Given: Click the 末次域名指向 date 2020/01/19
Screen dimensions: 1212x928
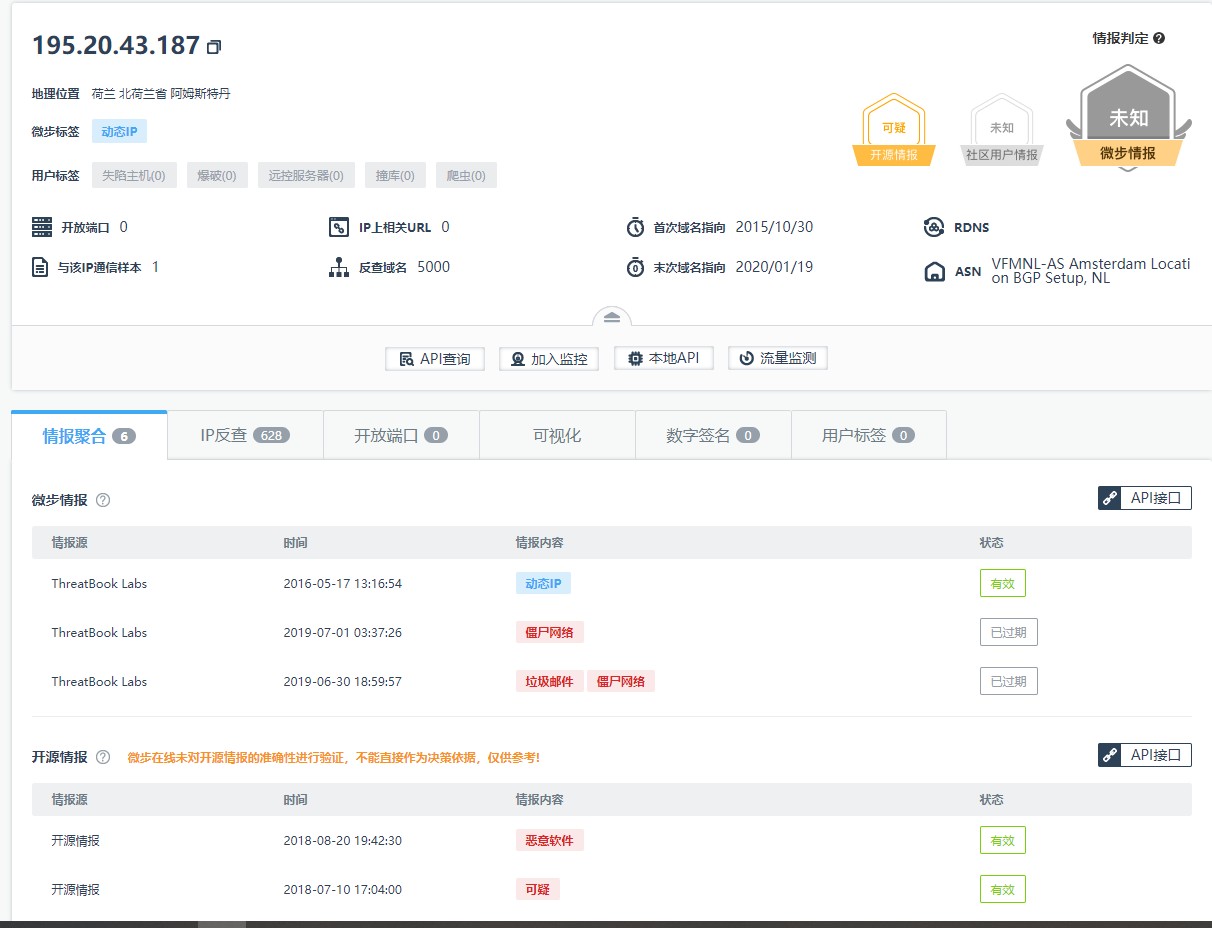Looking at the screenshot, I should pos(774,267).
